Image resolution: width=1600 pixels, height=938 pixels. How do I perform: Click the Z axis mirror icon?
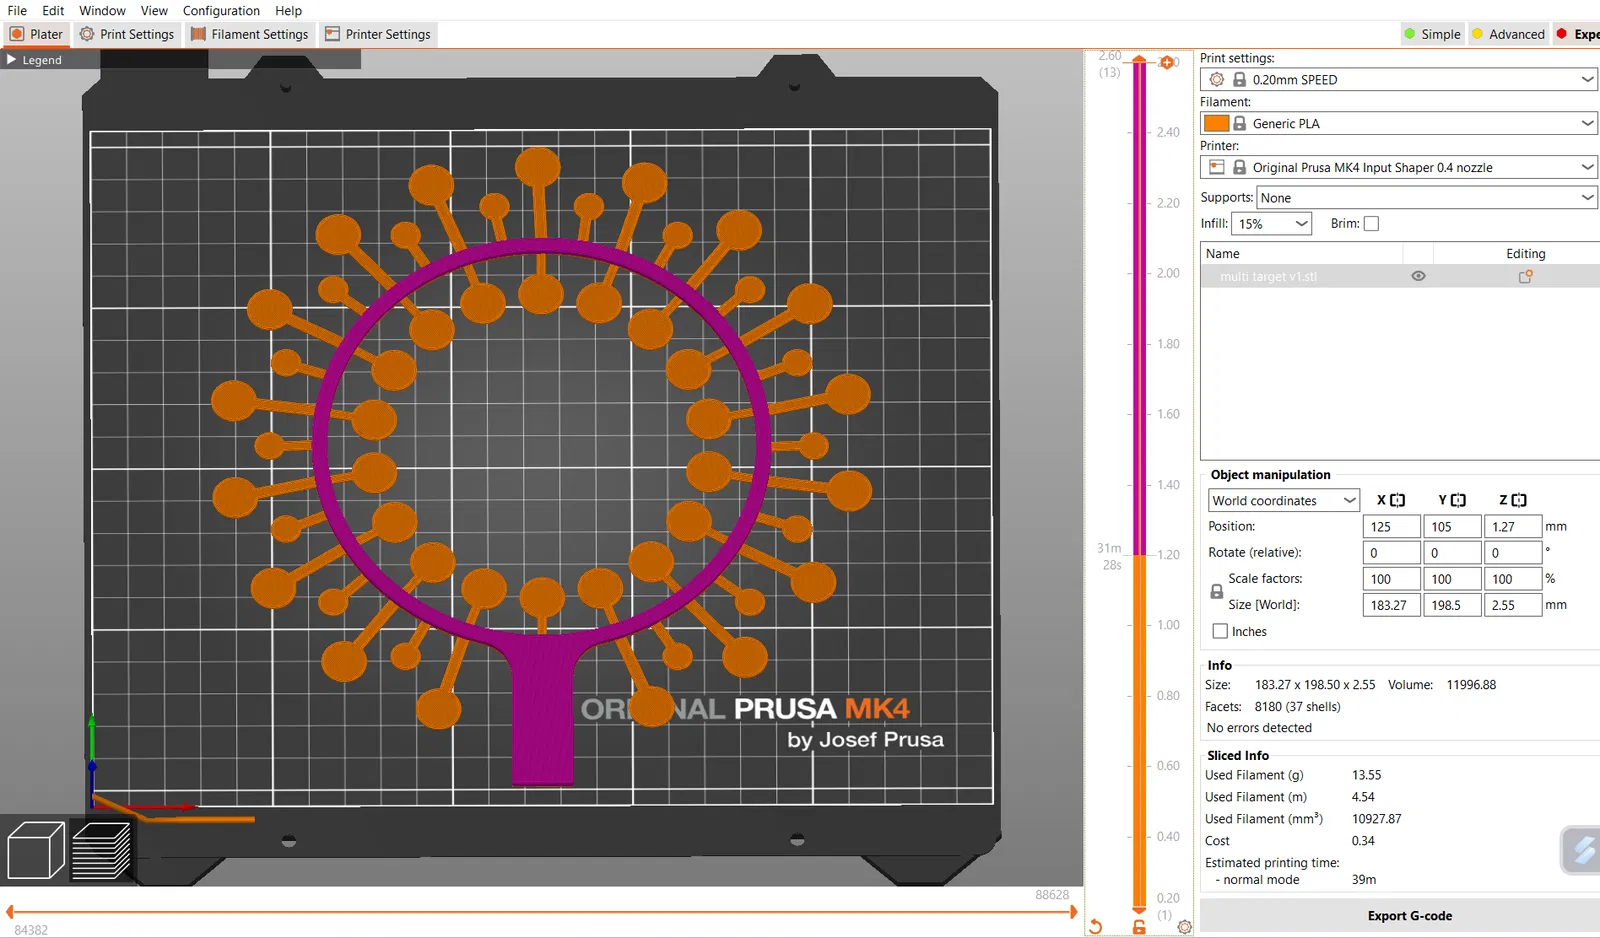1519,500
